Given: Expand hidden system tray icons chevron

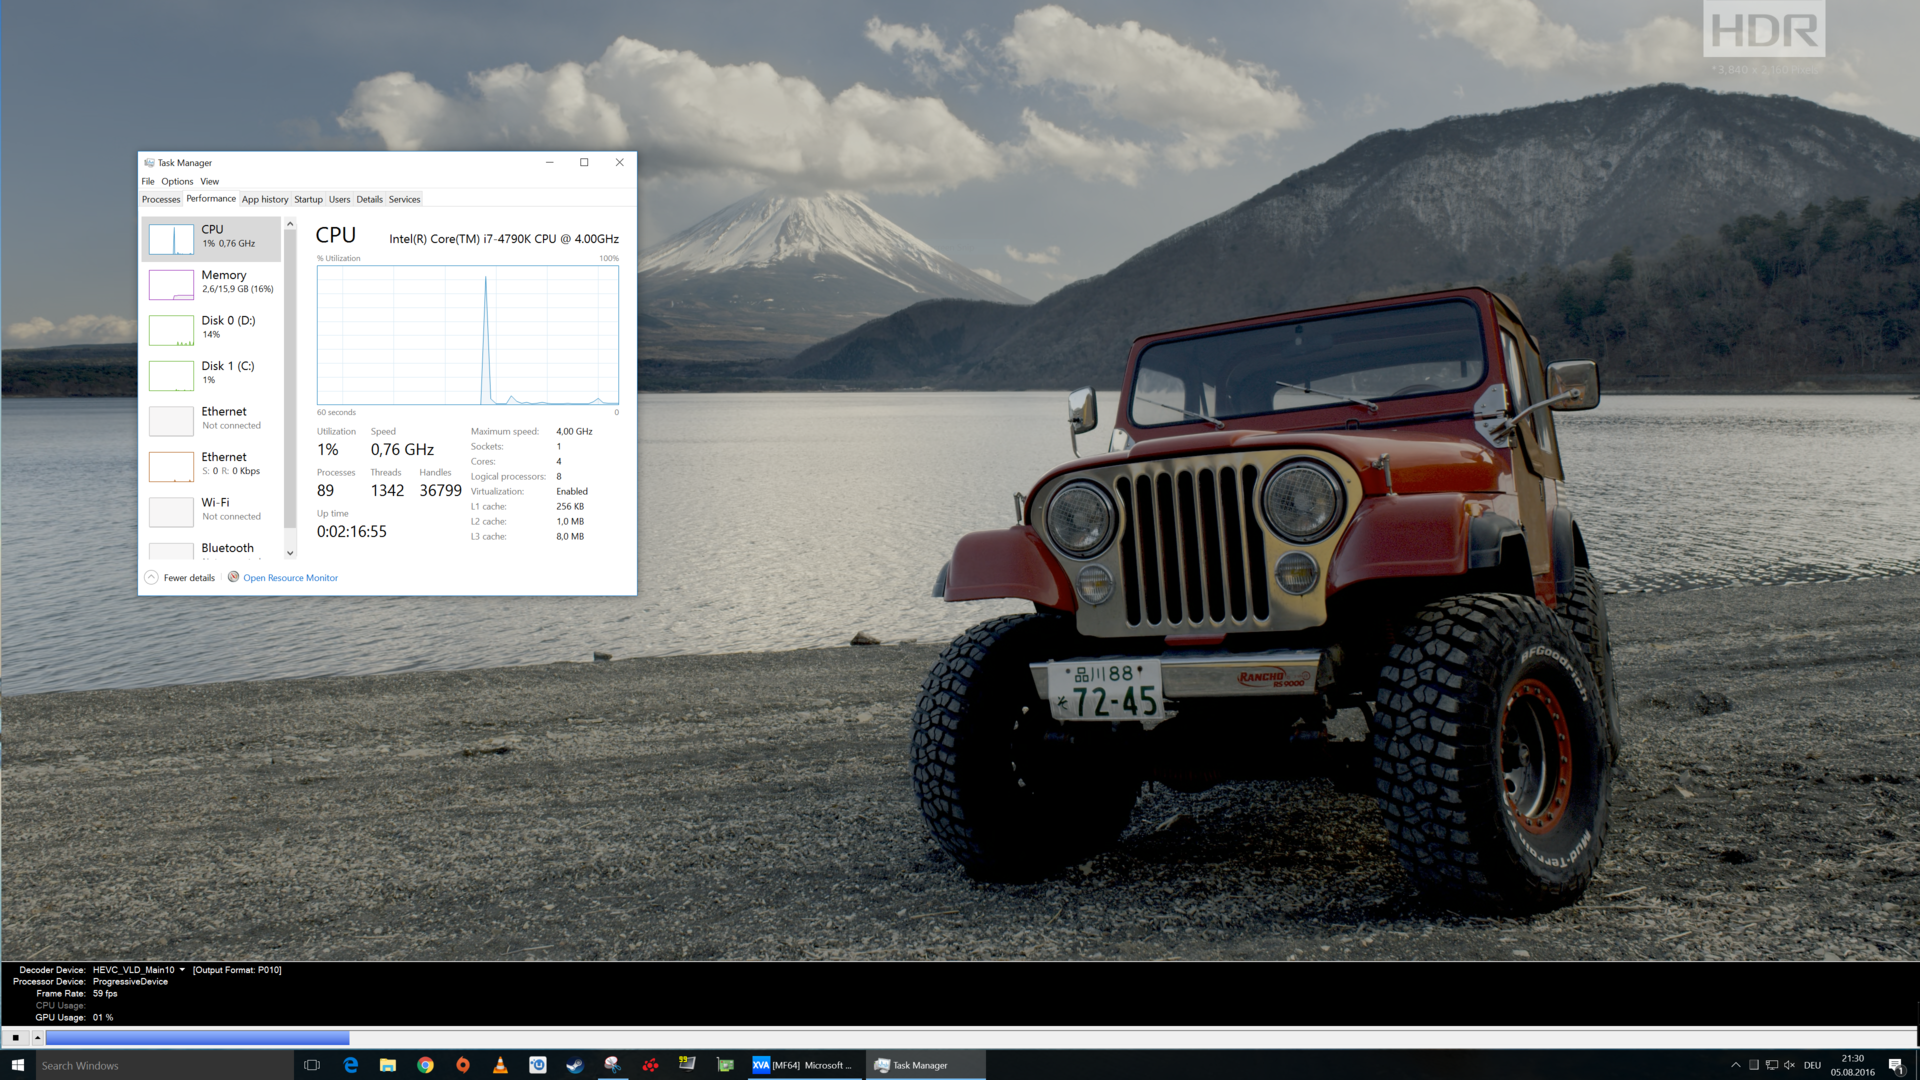Looking at the screenshot, I should [x=1736, y=1065].
